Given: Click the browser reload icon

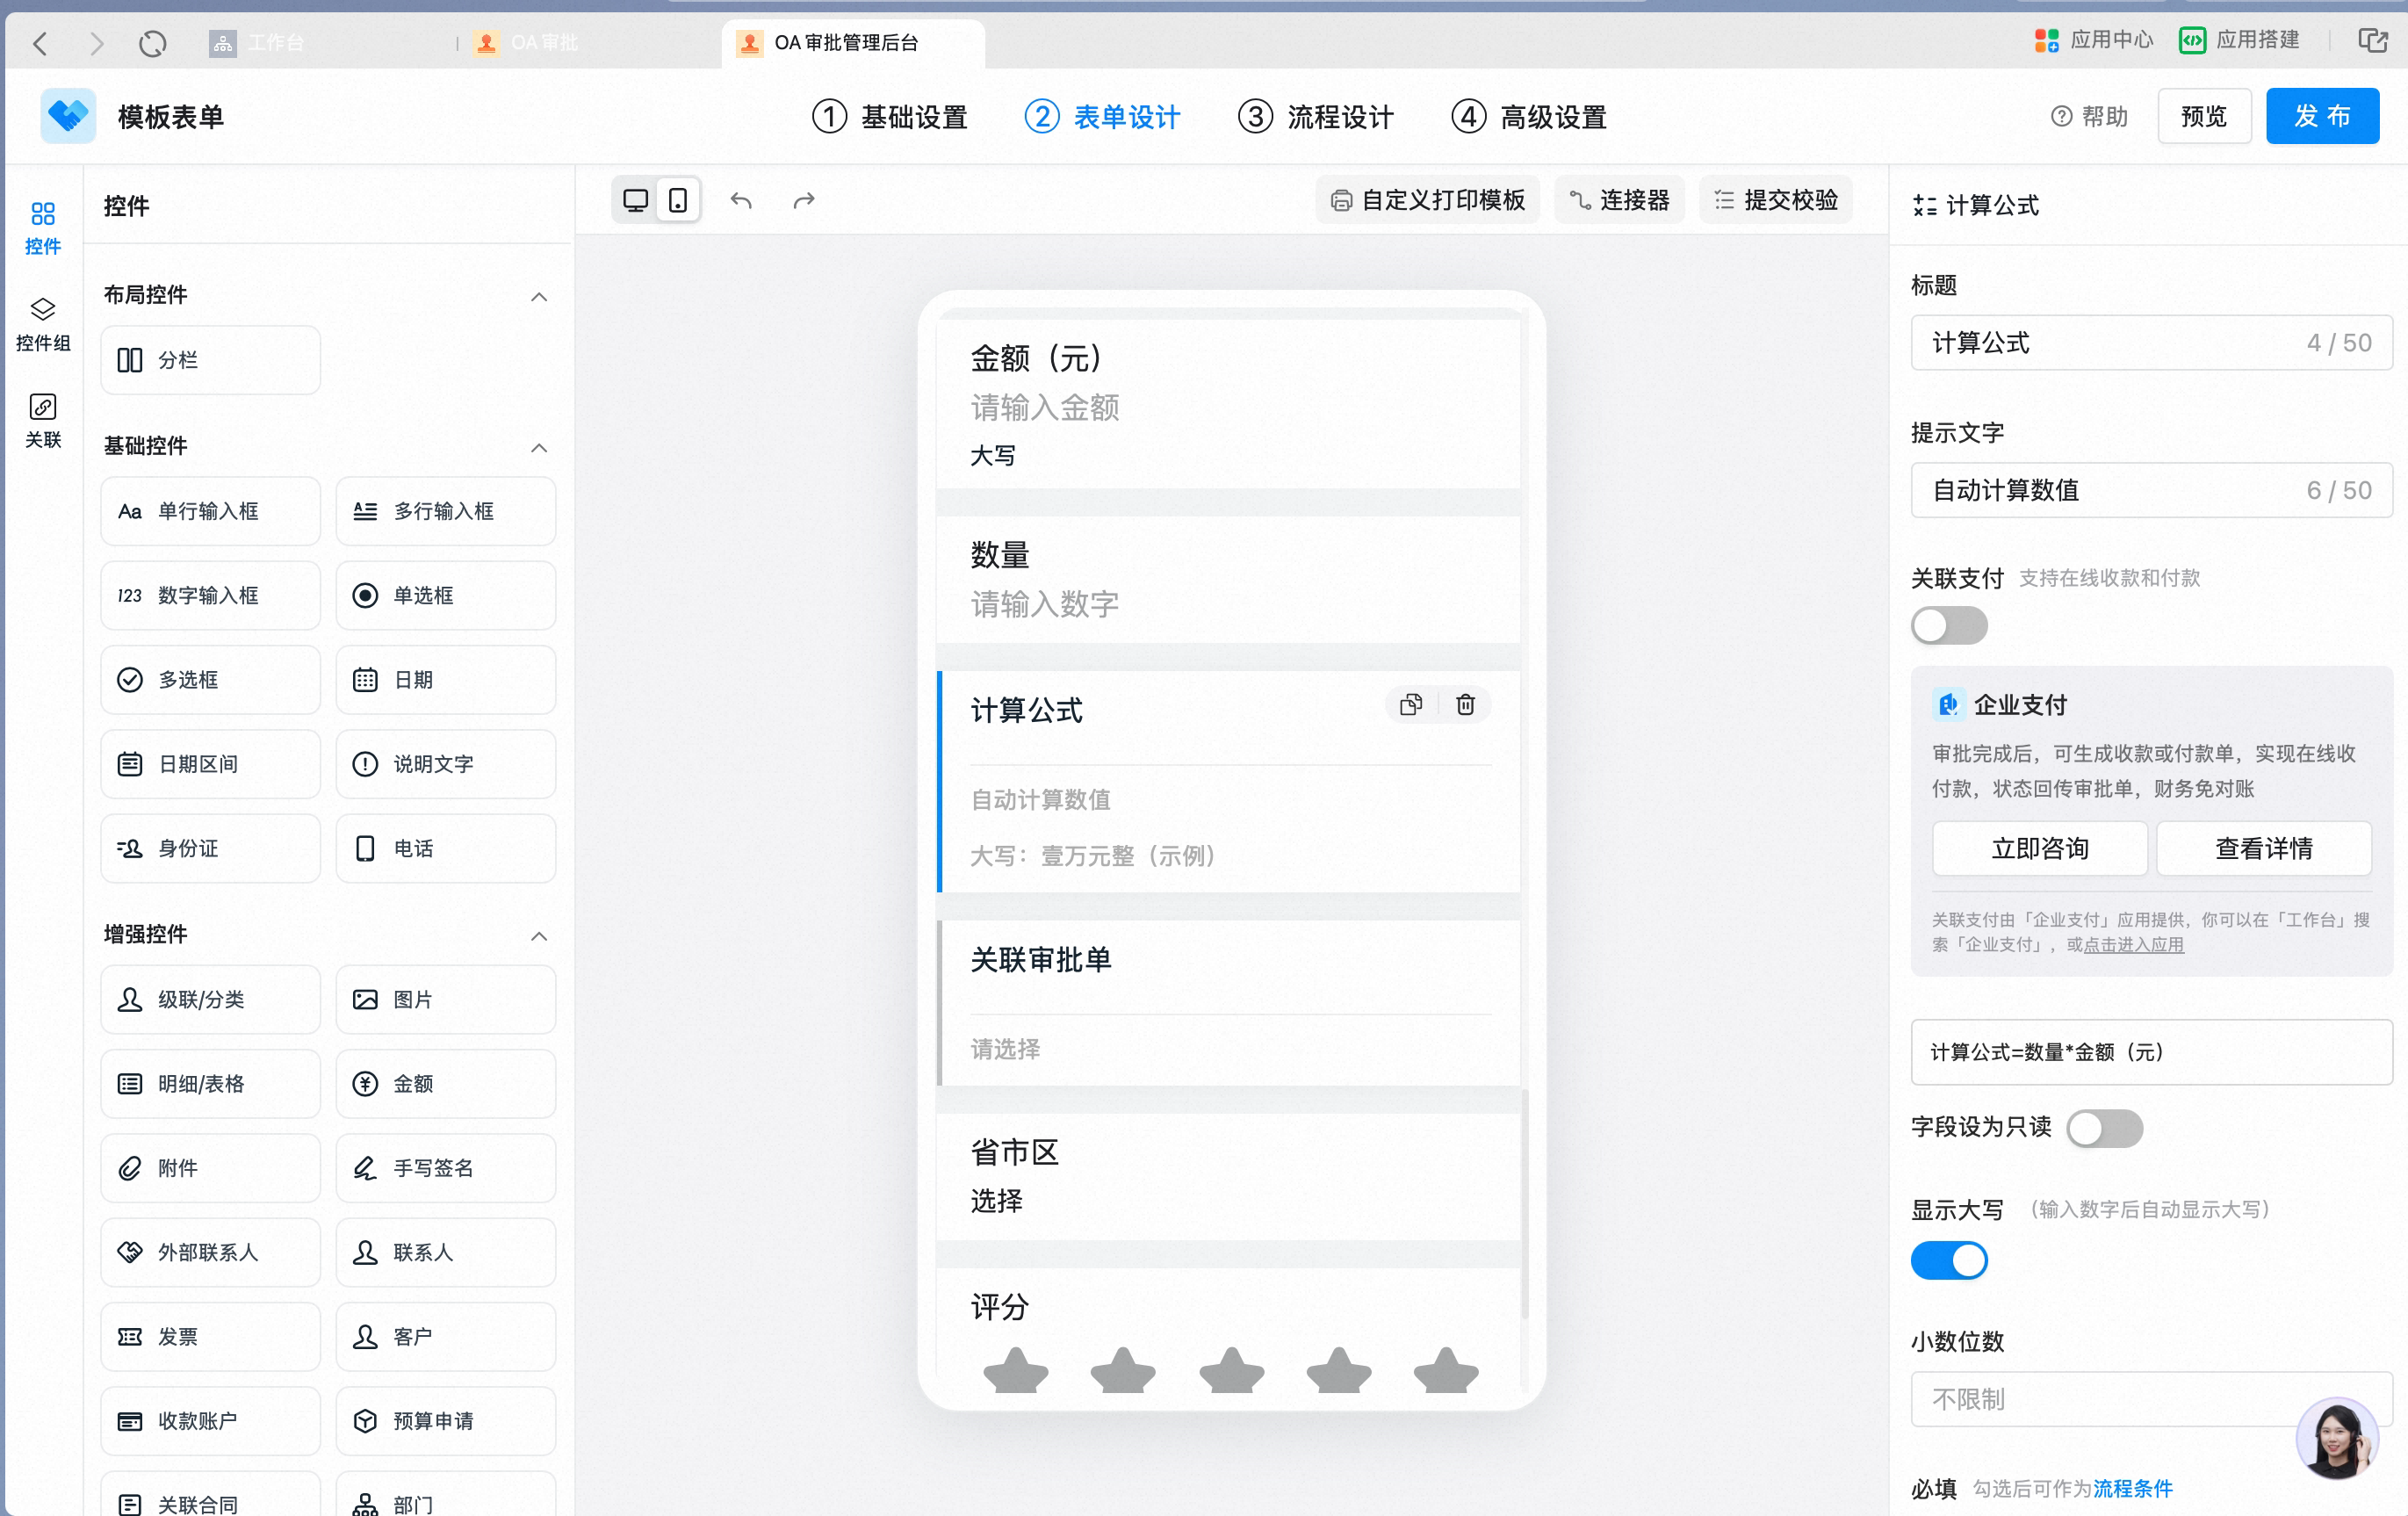Looking at the screenshot, I should pyautogui.click(x=153, y=43).
